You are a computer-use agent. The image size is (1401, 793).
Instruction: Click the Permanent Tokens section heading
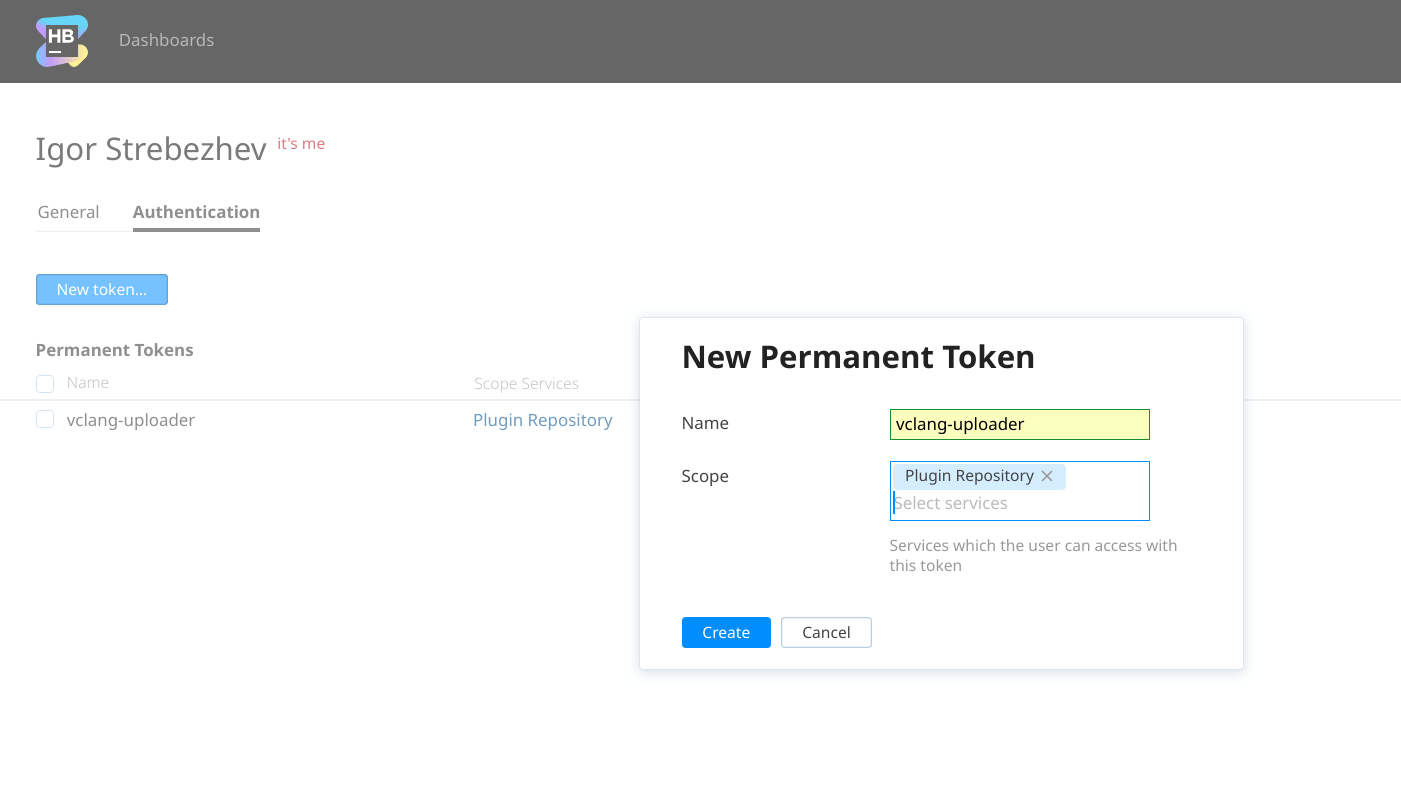point(114,350)
